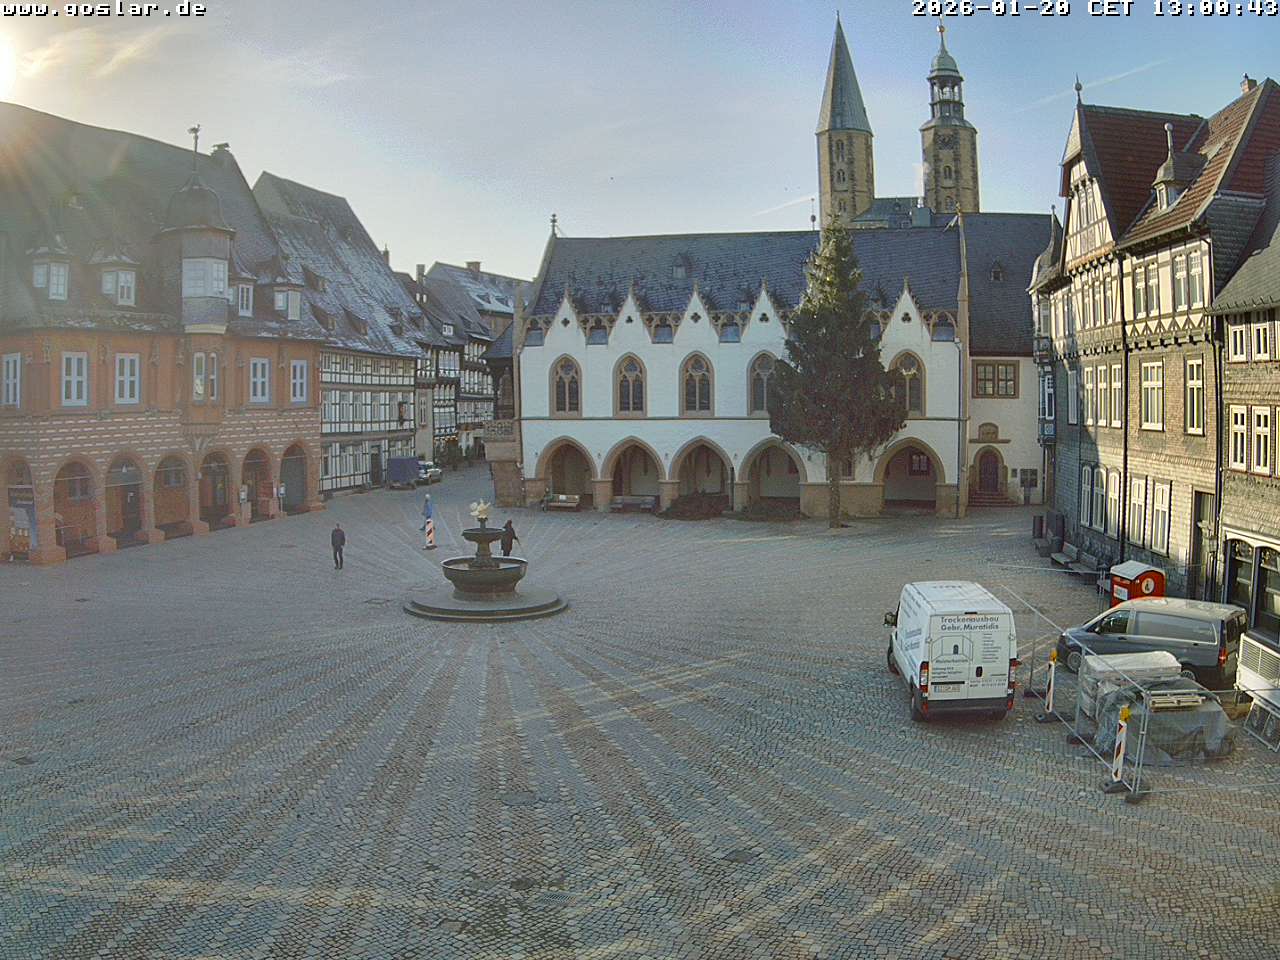The width and height of the screenshot is (1280, 960).
Task: Select the red-and-white striped bollard near the fountain
Action: (430, 532)
